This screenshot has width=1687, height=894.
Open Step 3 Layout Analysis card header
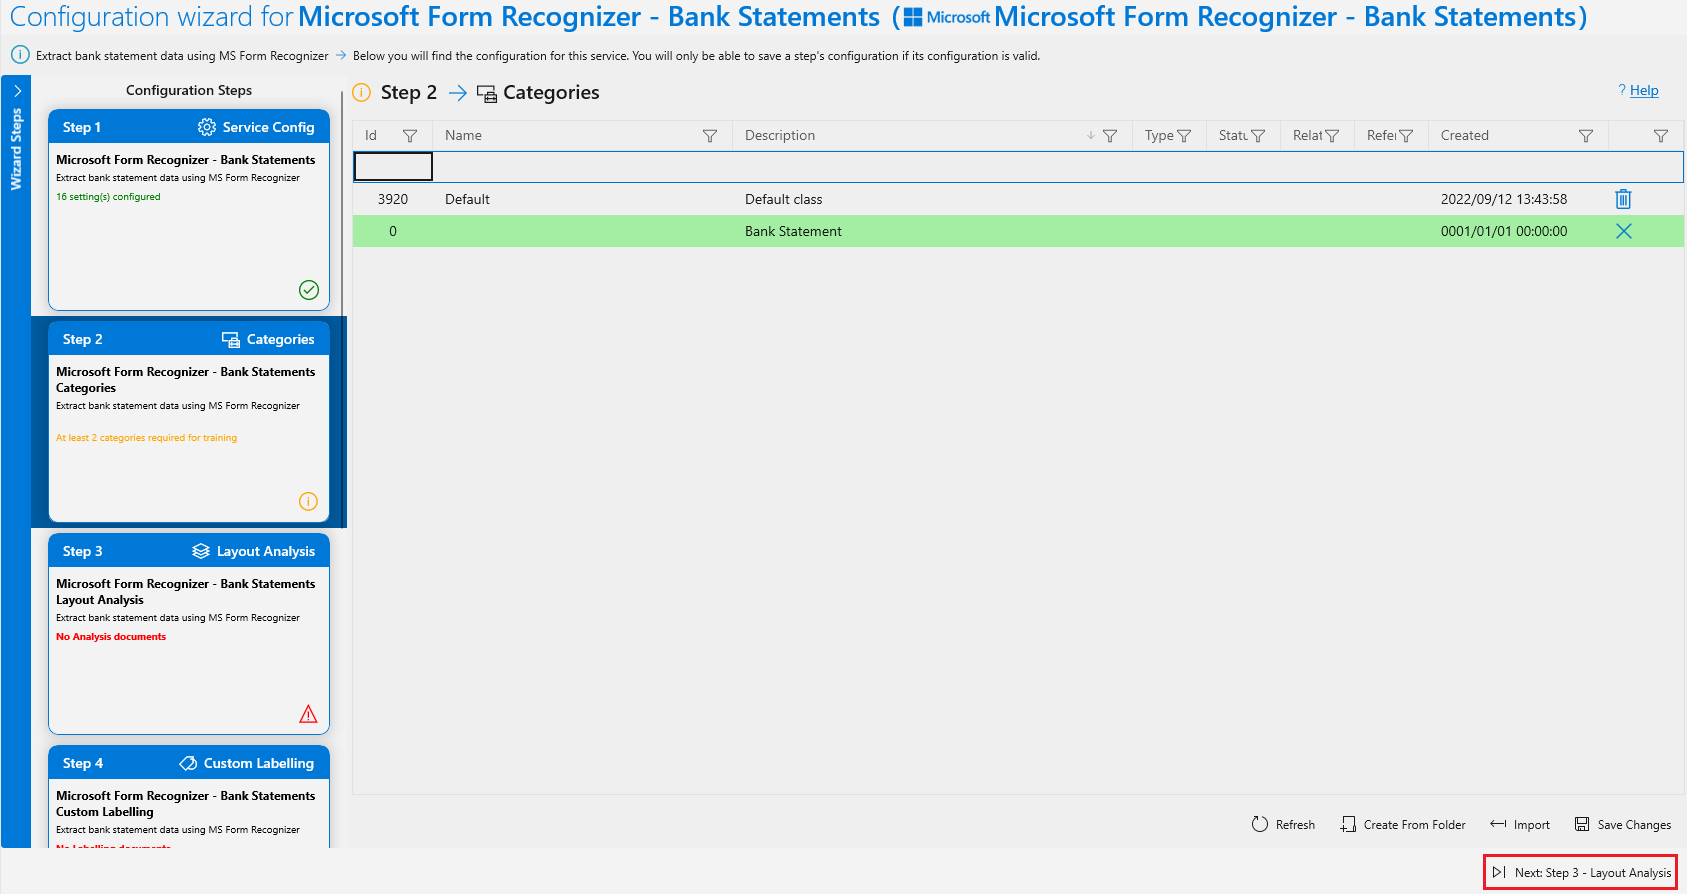(x=189, y=551)
